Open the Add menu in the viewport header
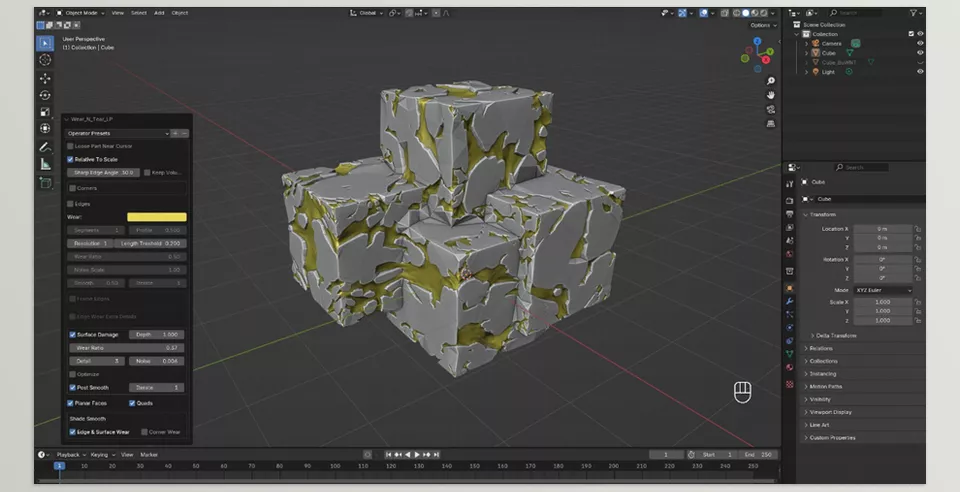Image resolution: width=960 pixels, height=492 pixels. coord(160,13)
